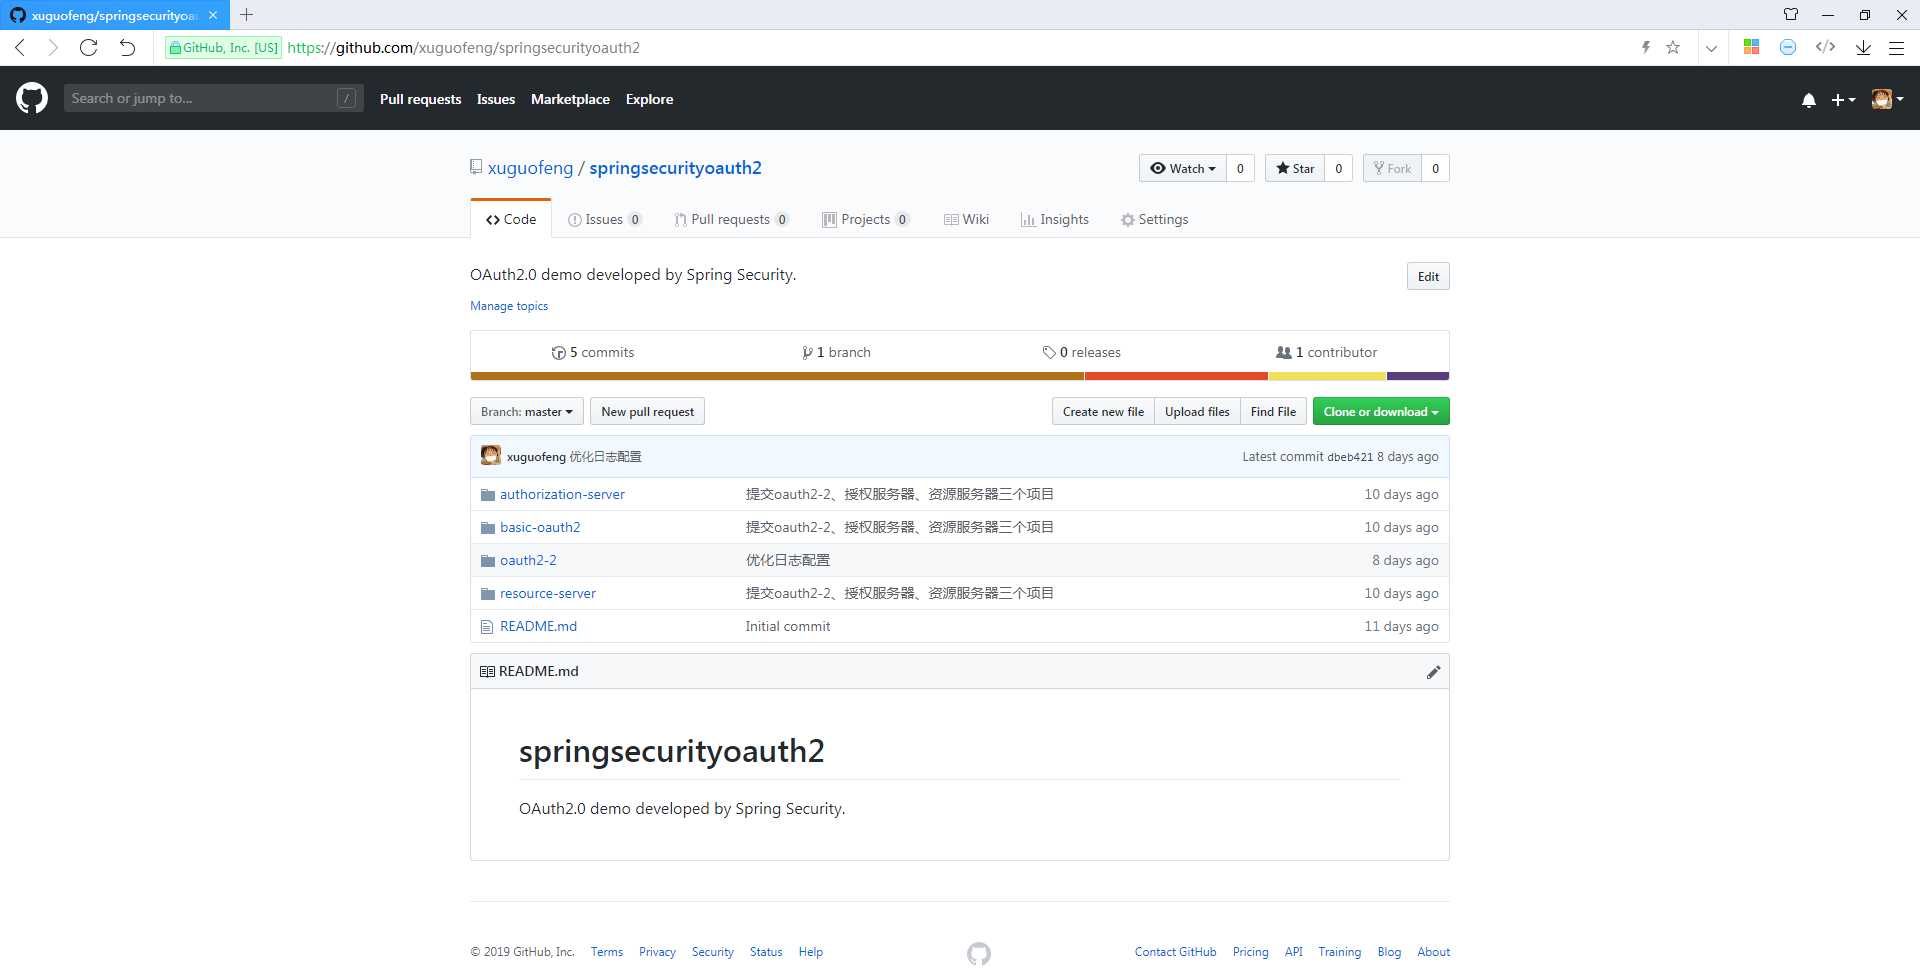Reload the page with refresh icon
The height and width of the screenshot is (979, 1920).
(x=88, y=47)
